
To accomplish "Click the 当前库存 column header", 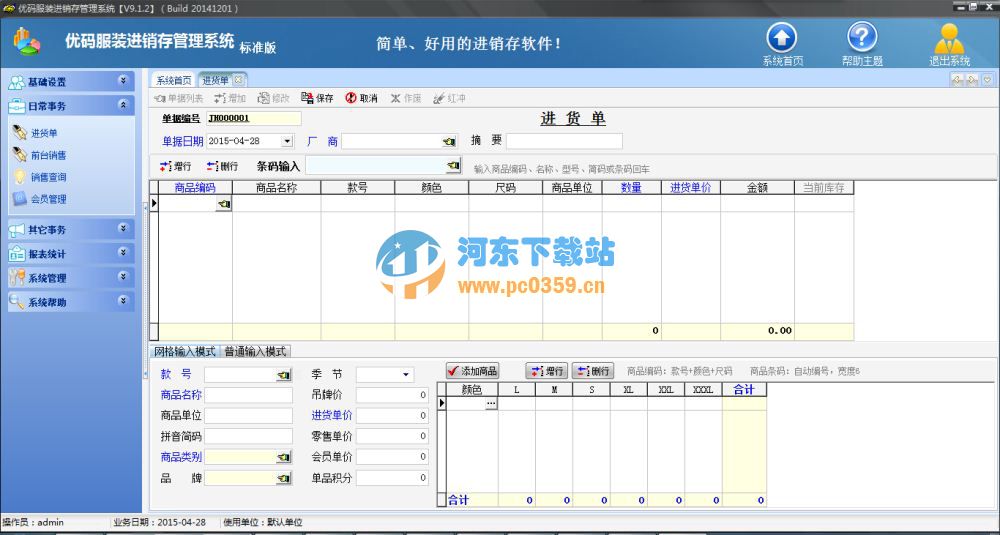I will [824, 188].
